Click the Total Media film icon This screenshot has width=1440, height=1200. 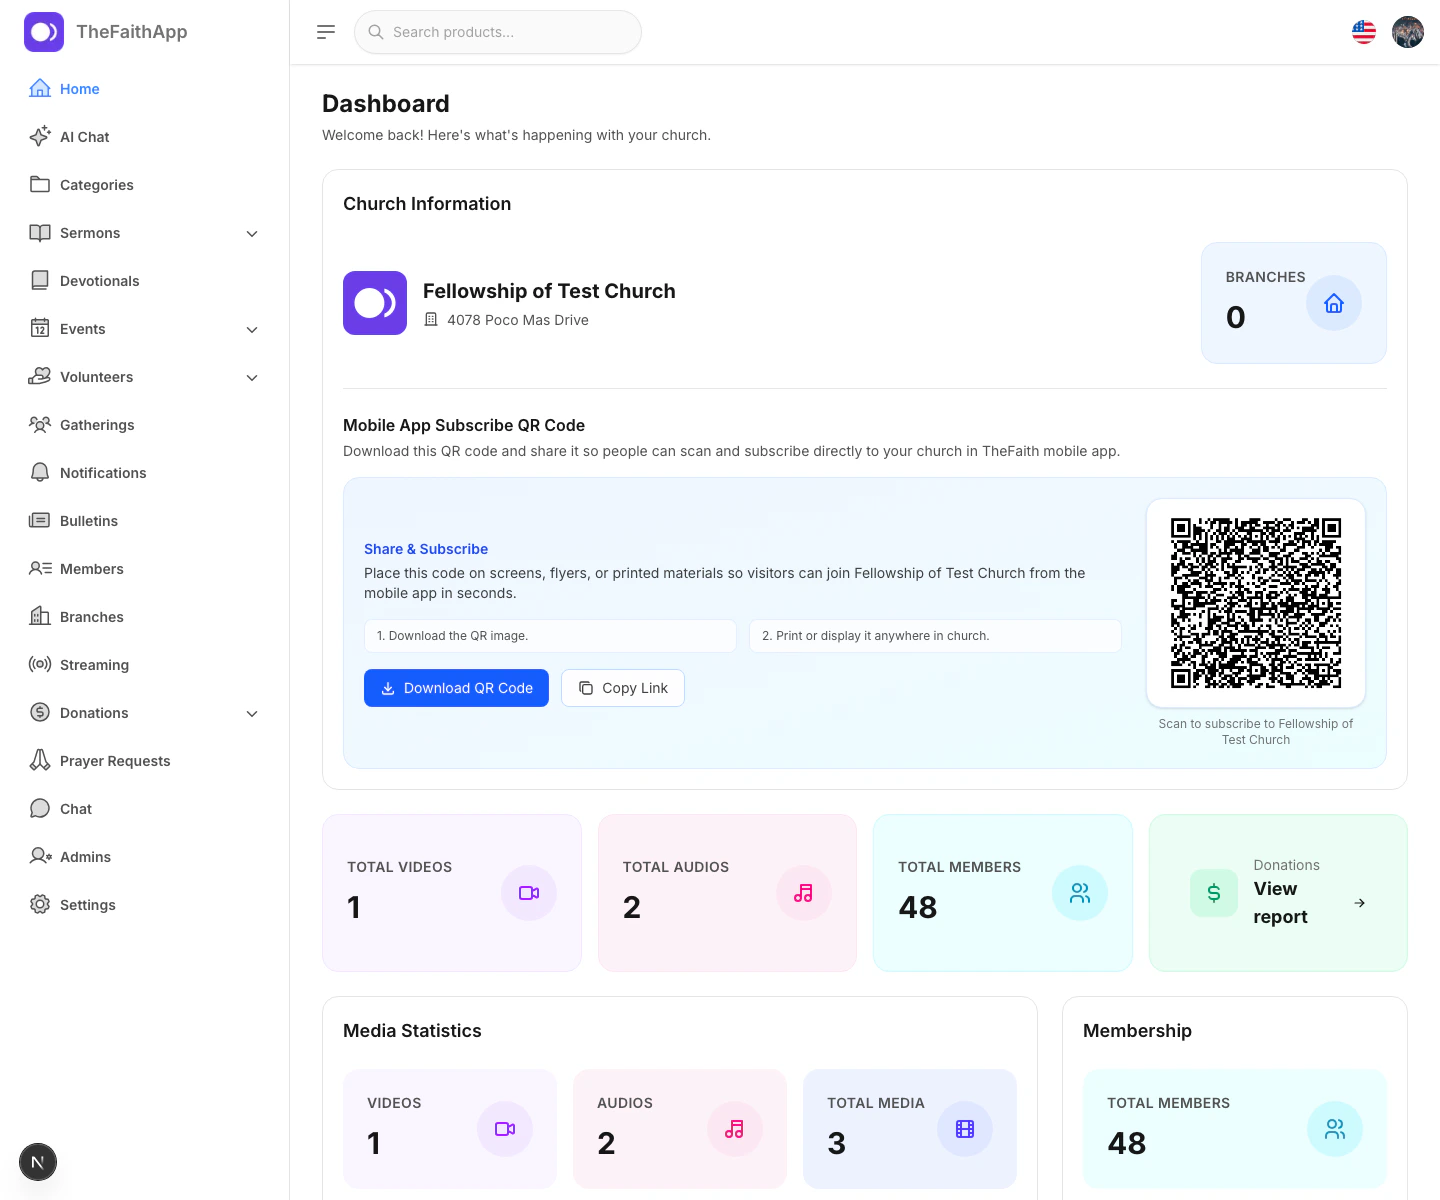click(x=965, y=1129)
